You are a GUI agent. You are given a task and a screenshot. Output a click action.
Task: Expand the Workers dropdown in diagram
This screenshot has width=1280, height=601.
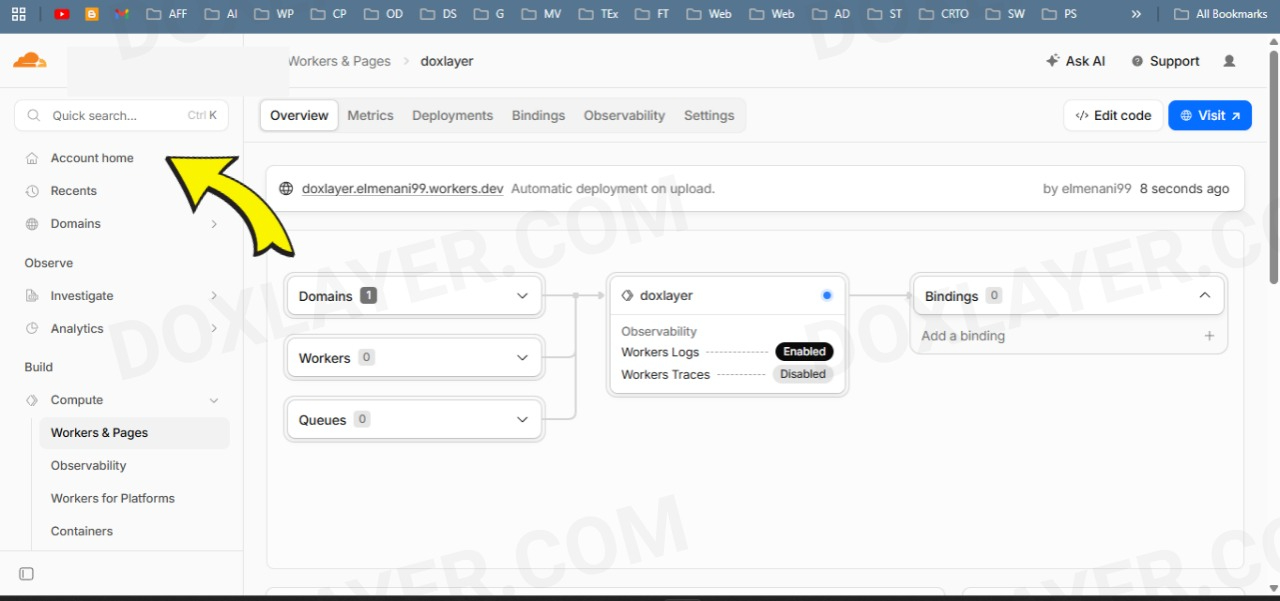click(522, 358)
